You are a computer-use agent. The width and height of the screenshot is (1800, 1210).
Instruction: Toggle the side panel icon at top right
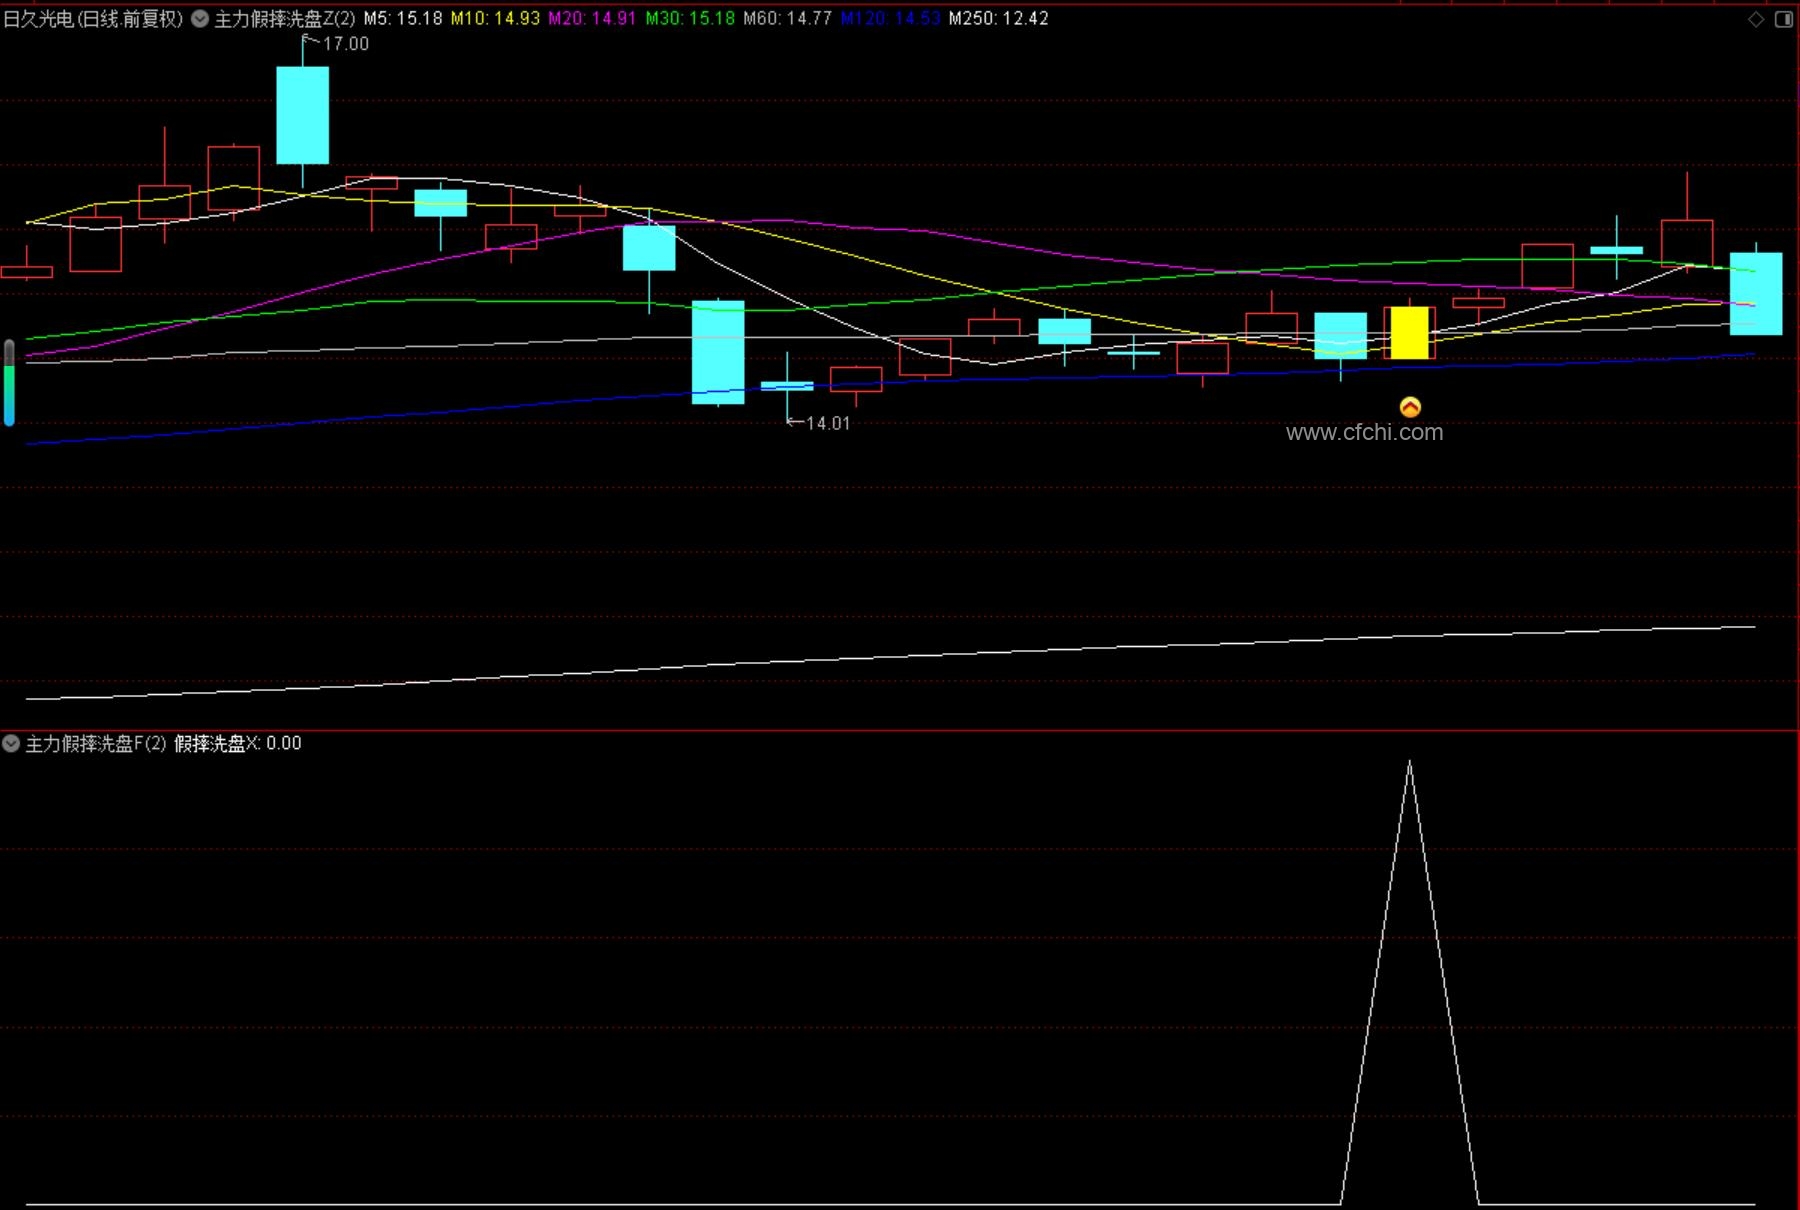pyautogui.click(x=1784, y=19)
